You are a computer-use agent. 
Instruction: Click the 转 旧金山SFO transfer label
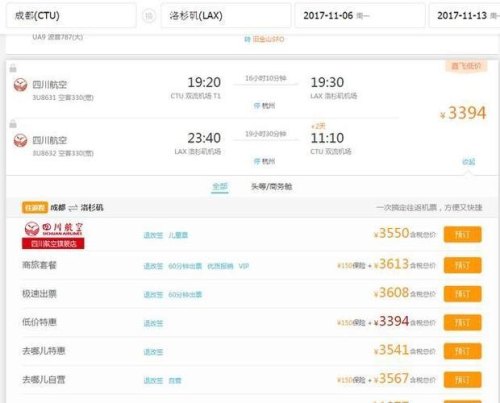pos(264,39)
